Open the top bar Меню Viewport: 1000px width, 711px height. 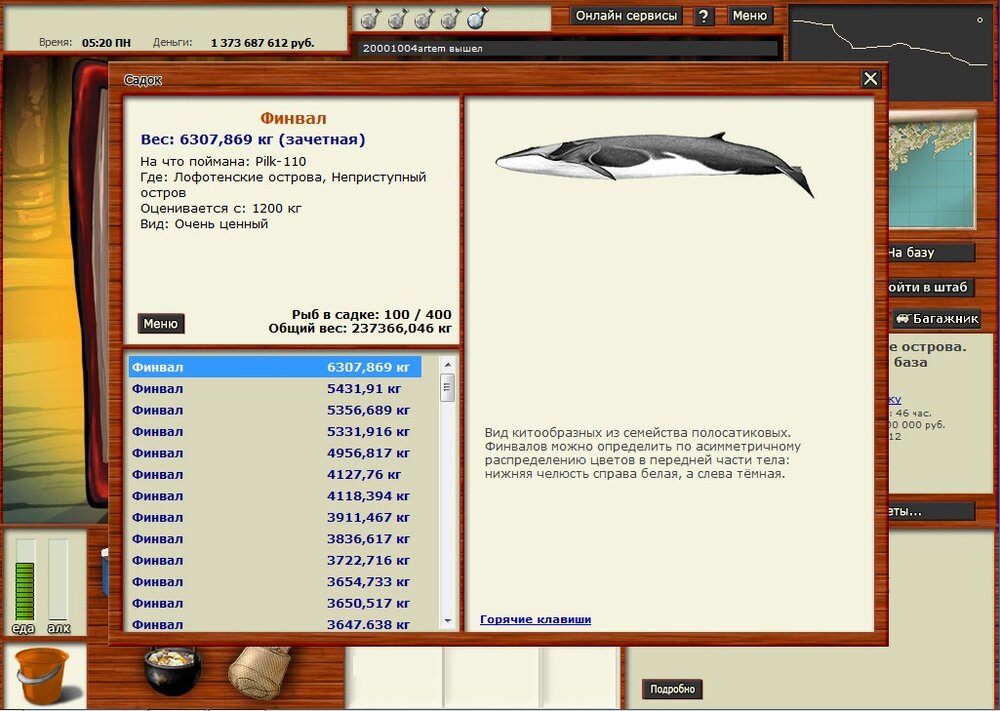click(x=750, y=16)
